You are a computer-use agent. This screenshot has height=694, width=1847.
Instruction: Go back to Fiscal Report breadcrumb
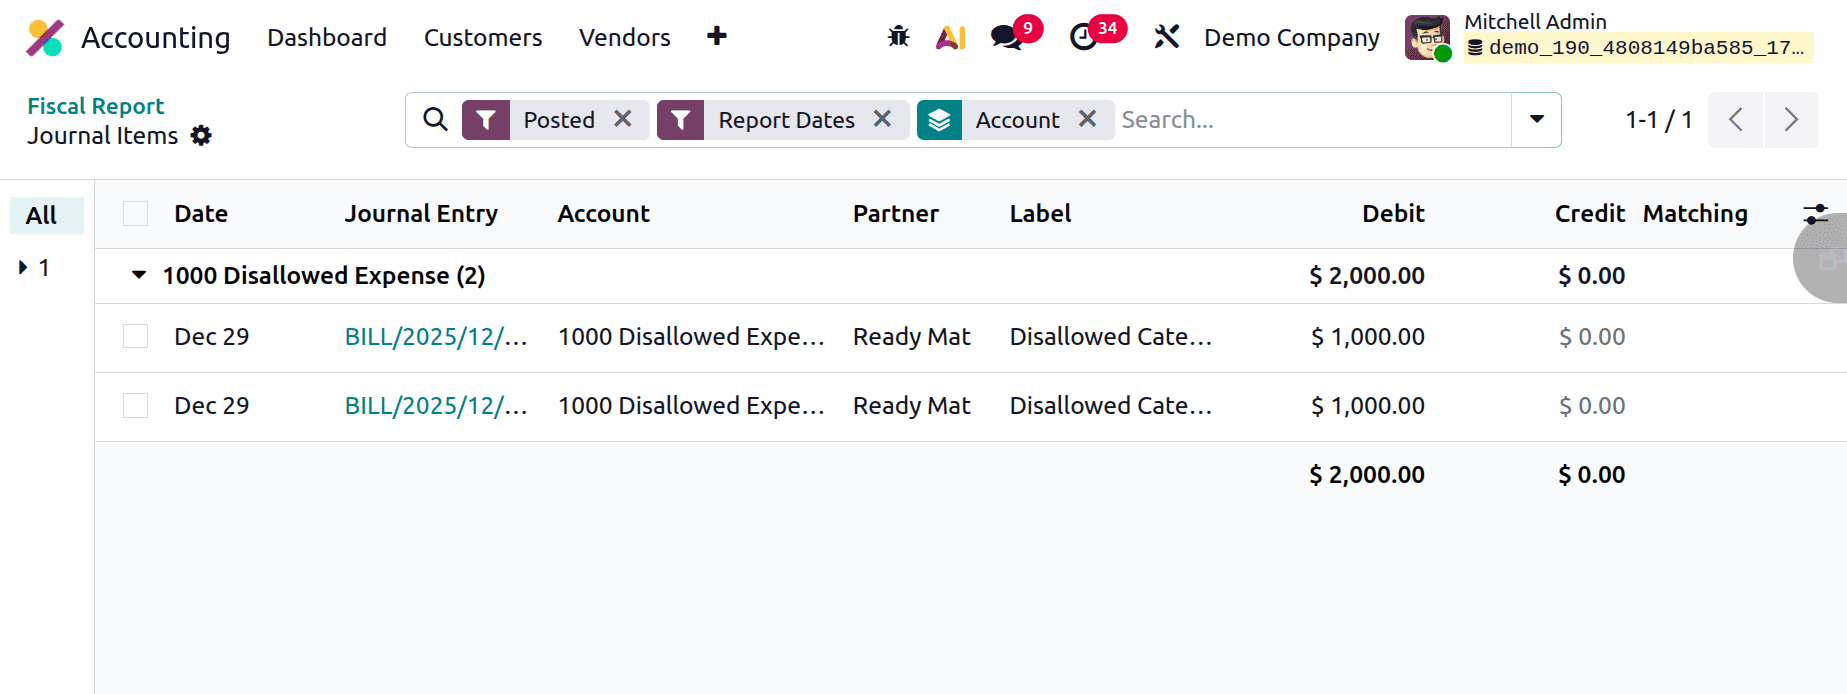pos(95,106)
